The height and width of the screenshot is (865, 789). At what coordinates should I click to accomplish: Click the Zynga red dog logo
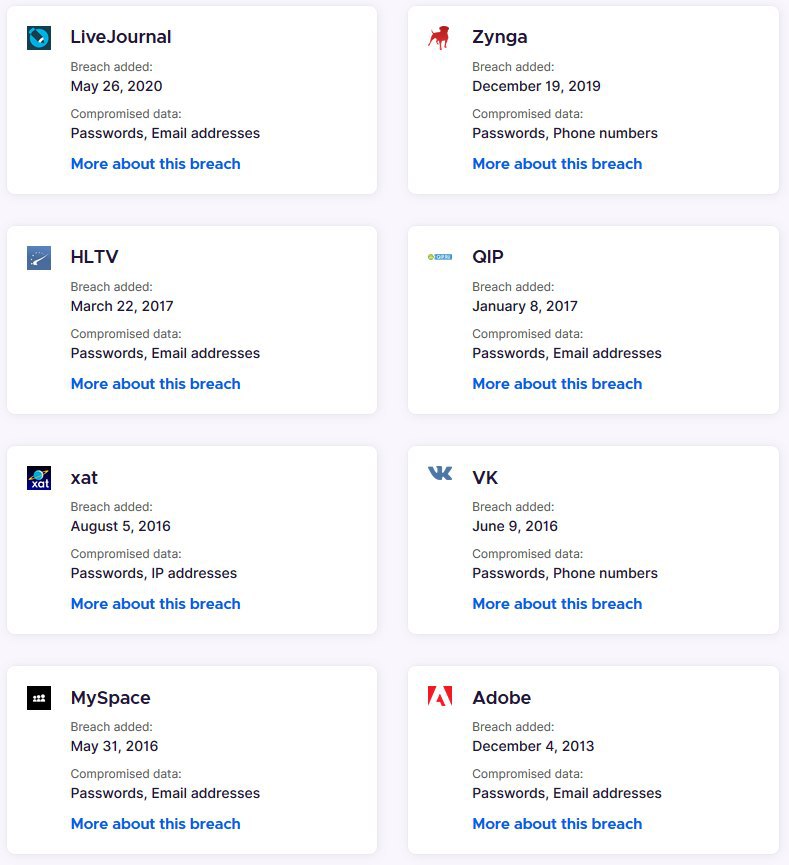tap(440, 38)
